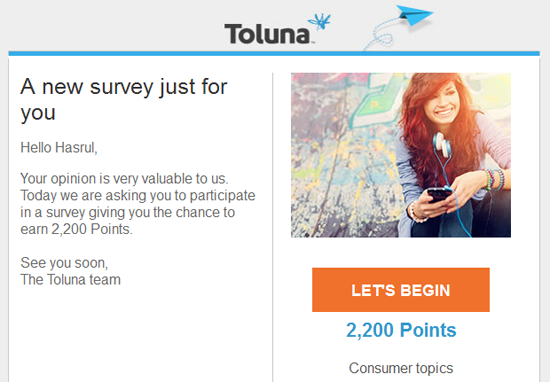Click the white headphones around woman's neck

pos(442,145)
